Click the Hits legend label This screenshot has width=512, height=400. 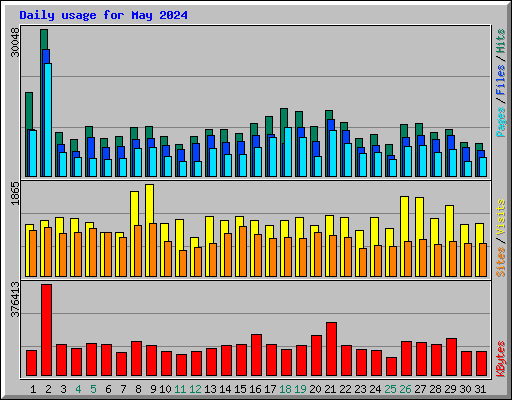point(500,41)
